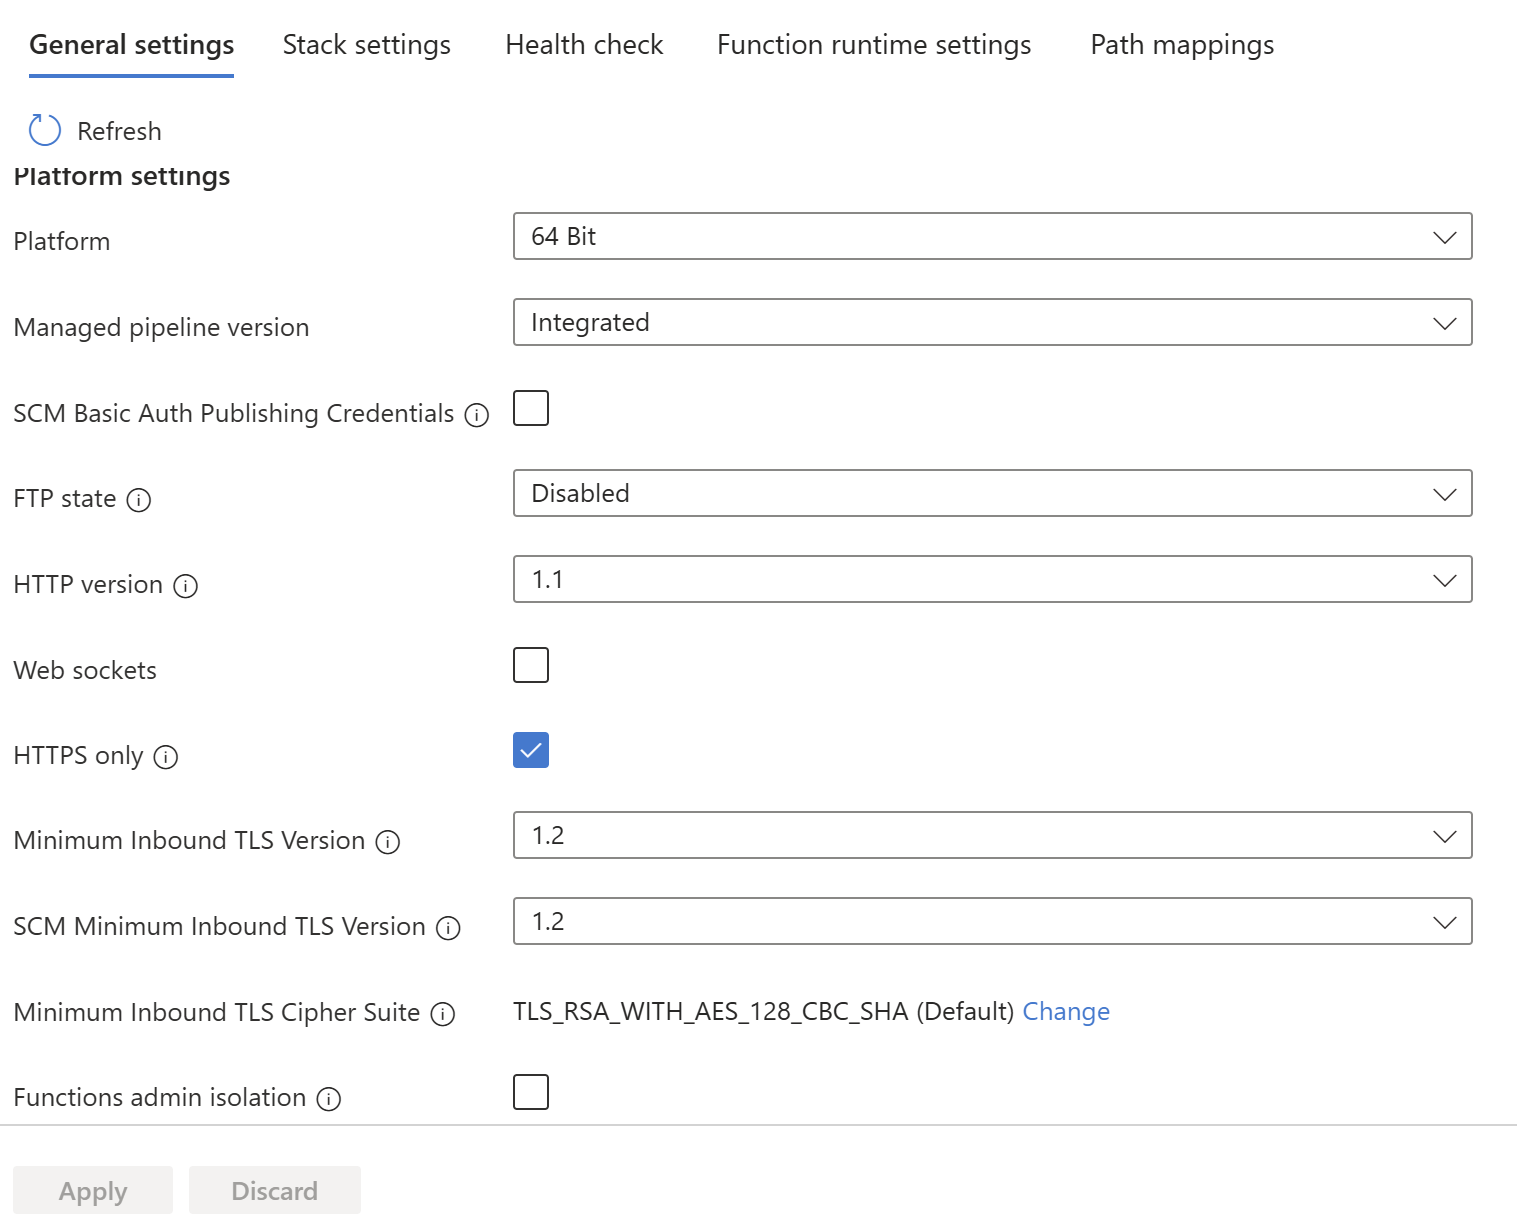This screenshot has width=1517, height=1225.
Task: Show info for SCM Minimum Inbound TLS Version
Action: (x=449, y=928)
